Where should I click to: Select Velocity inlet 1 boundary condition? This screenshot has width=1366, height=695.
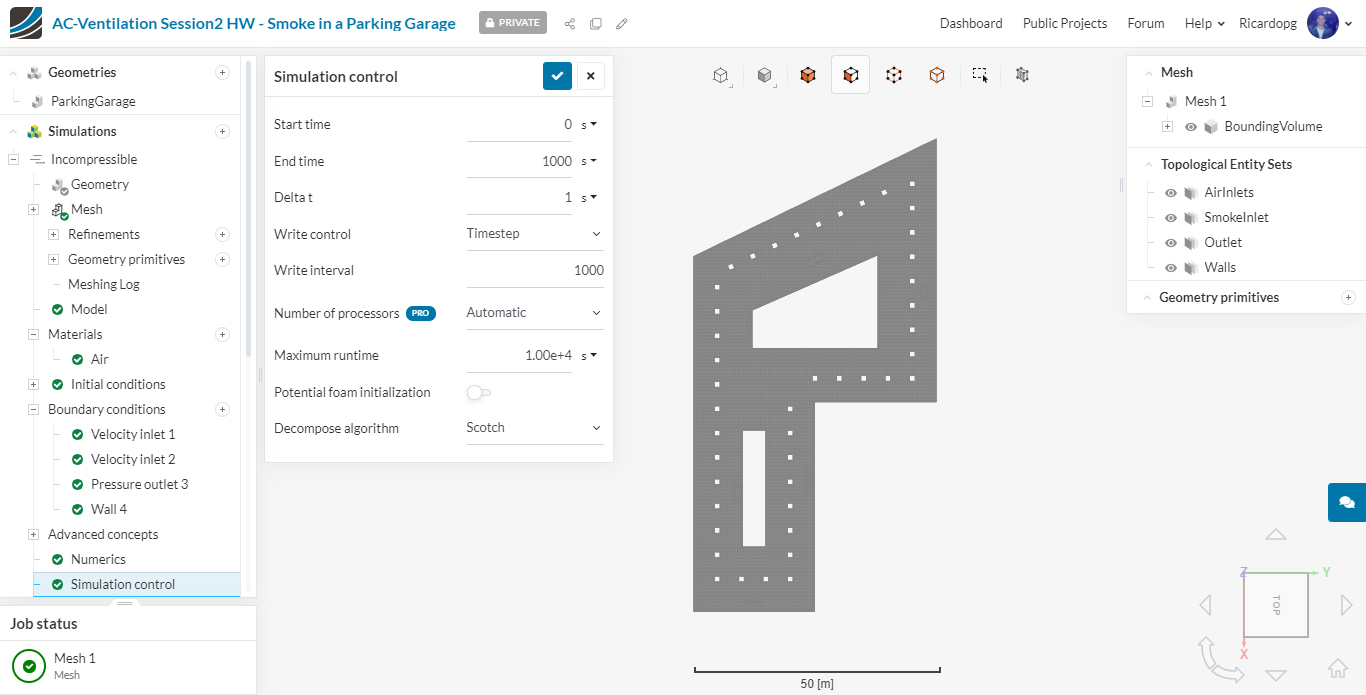coord(133,434)
